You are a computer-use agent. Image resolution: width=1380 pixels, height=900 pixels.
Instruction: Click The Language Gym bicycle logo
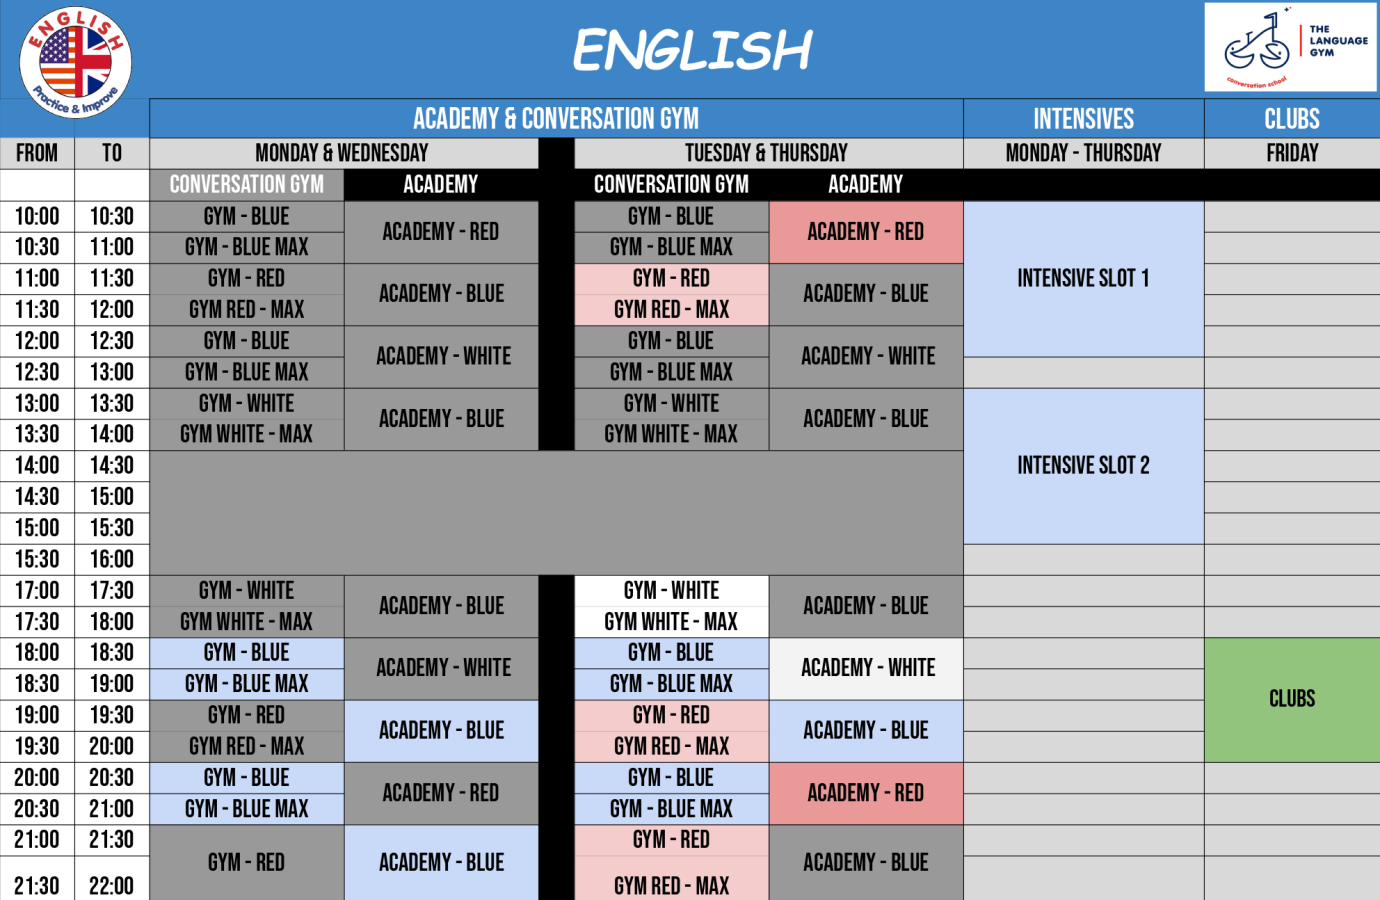[1290, 48]
